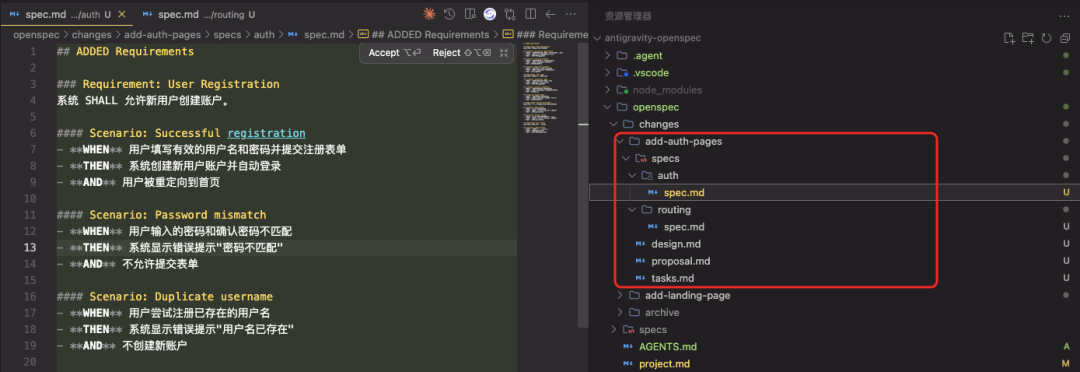This screenshot has height=372, width=1080.
Task: Open the markdown preview to the side
Action: tap(470, 14)
